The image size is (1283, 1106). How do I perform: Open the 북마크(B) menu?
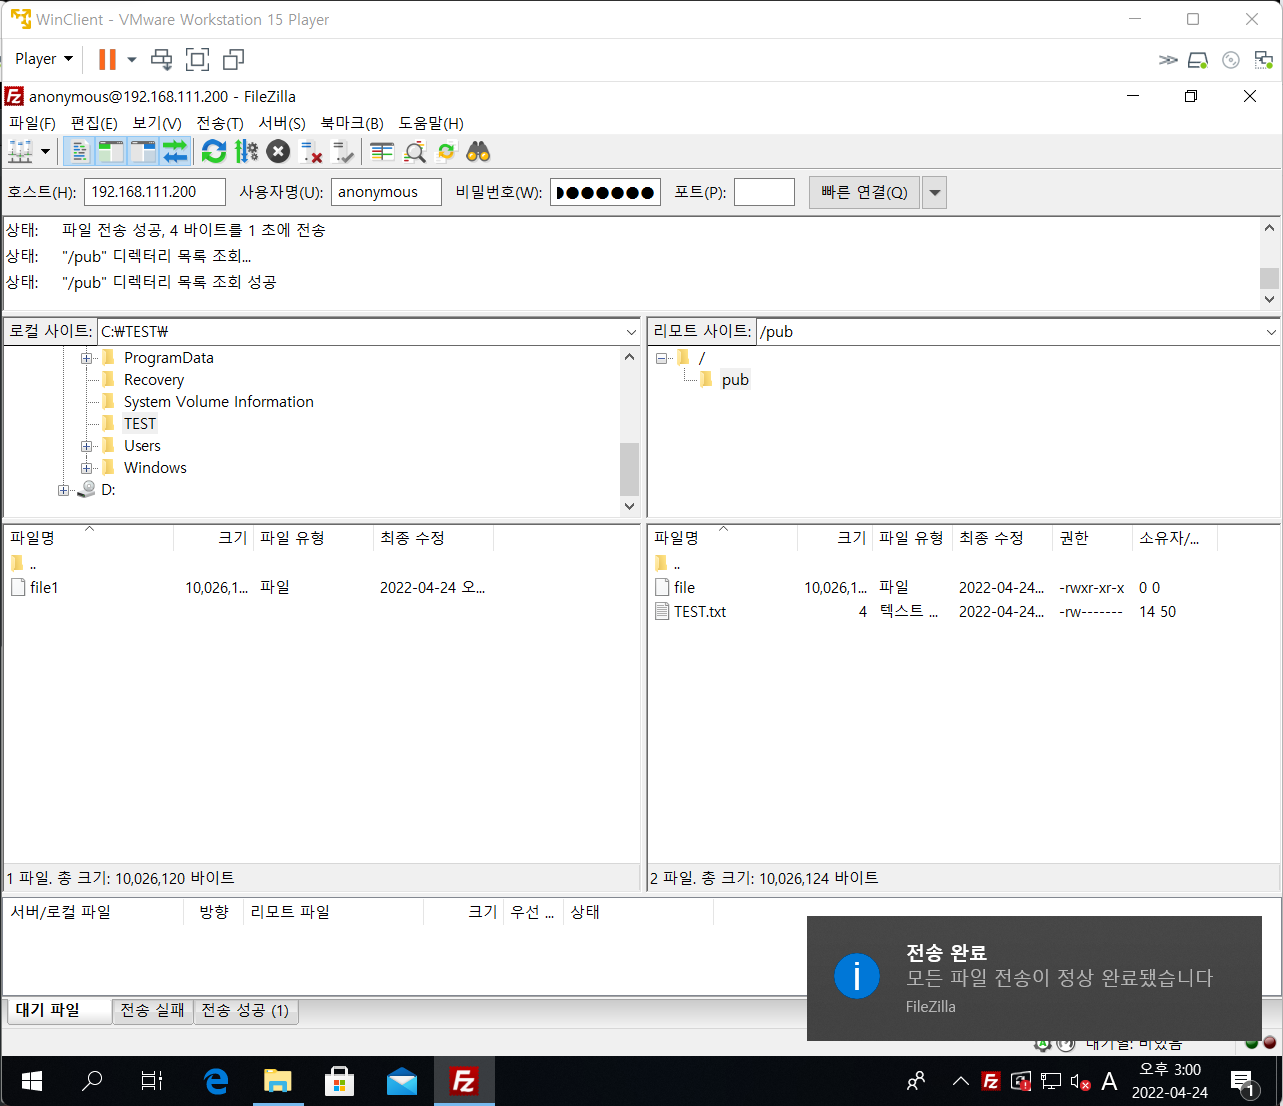352,123
